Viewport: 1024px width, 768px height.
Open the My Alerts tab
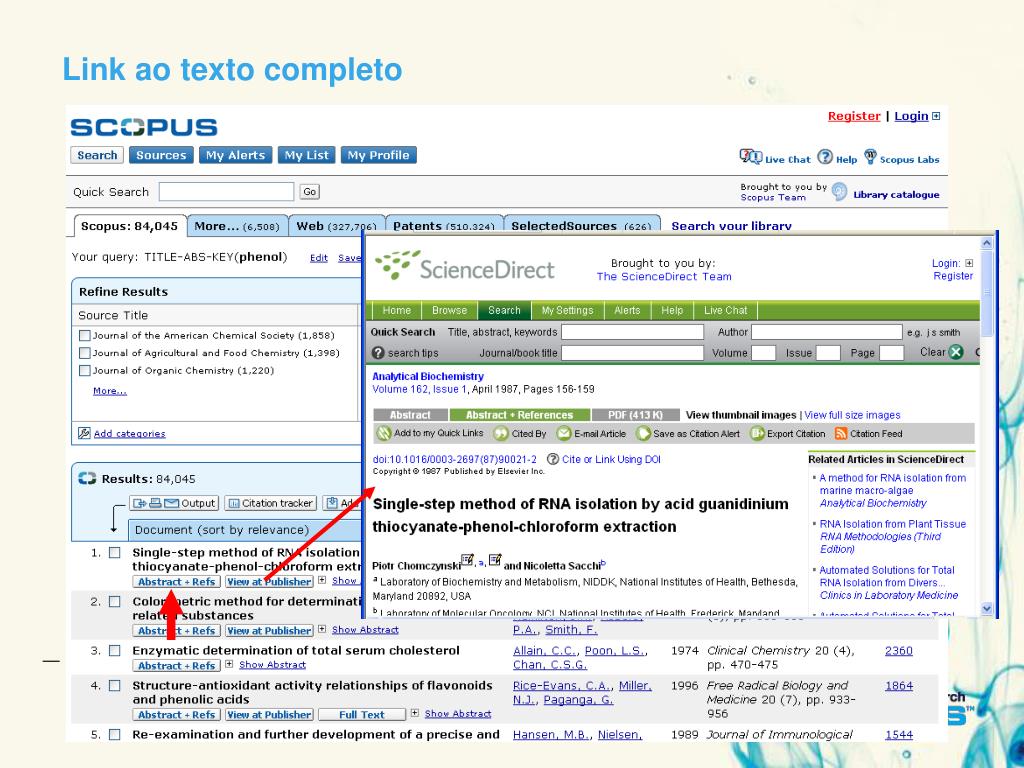236,155
